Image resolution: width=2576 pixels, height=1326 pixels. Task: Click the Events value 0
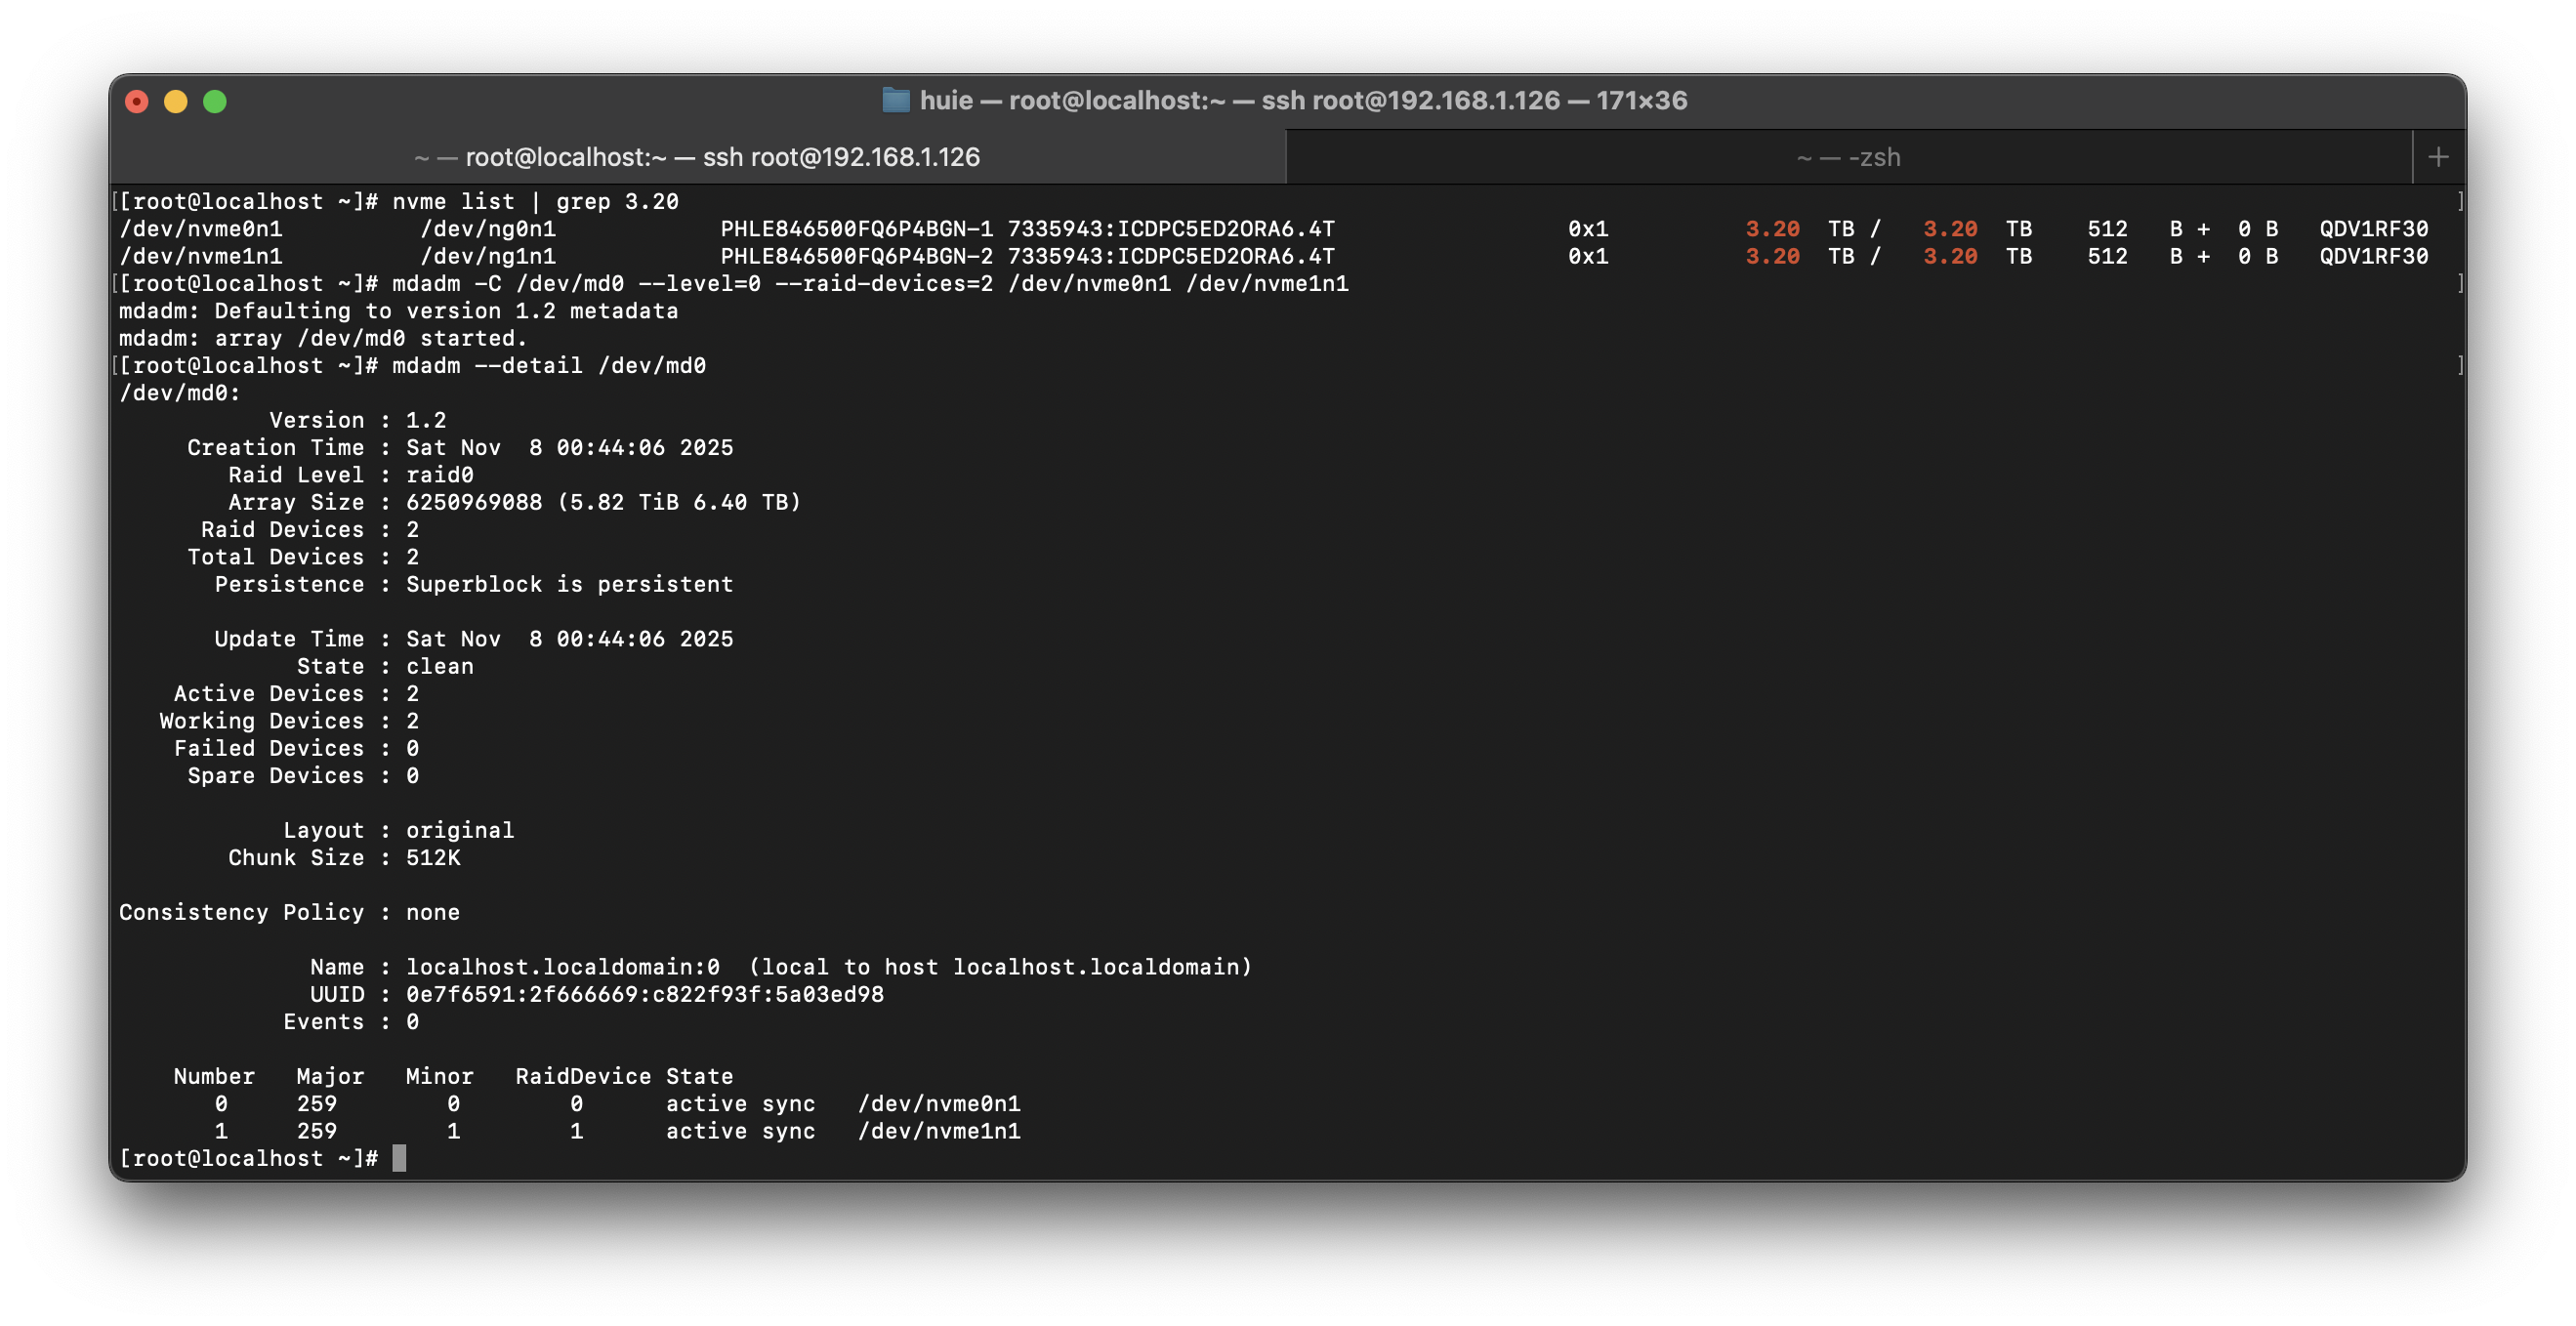[412, 1022]
